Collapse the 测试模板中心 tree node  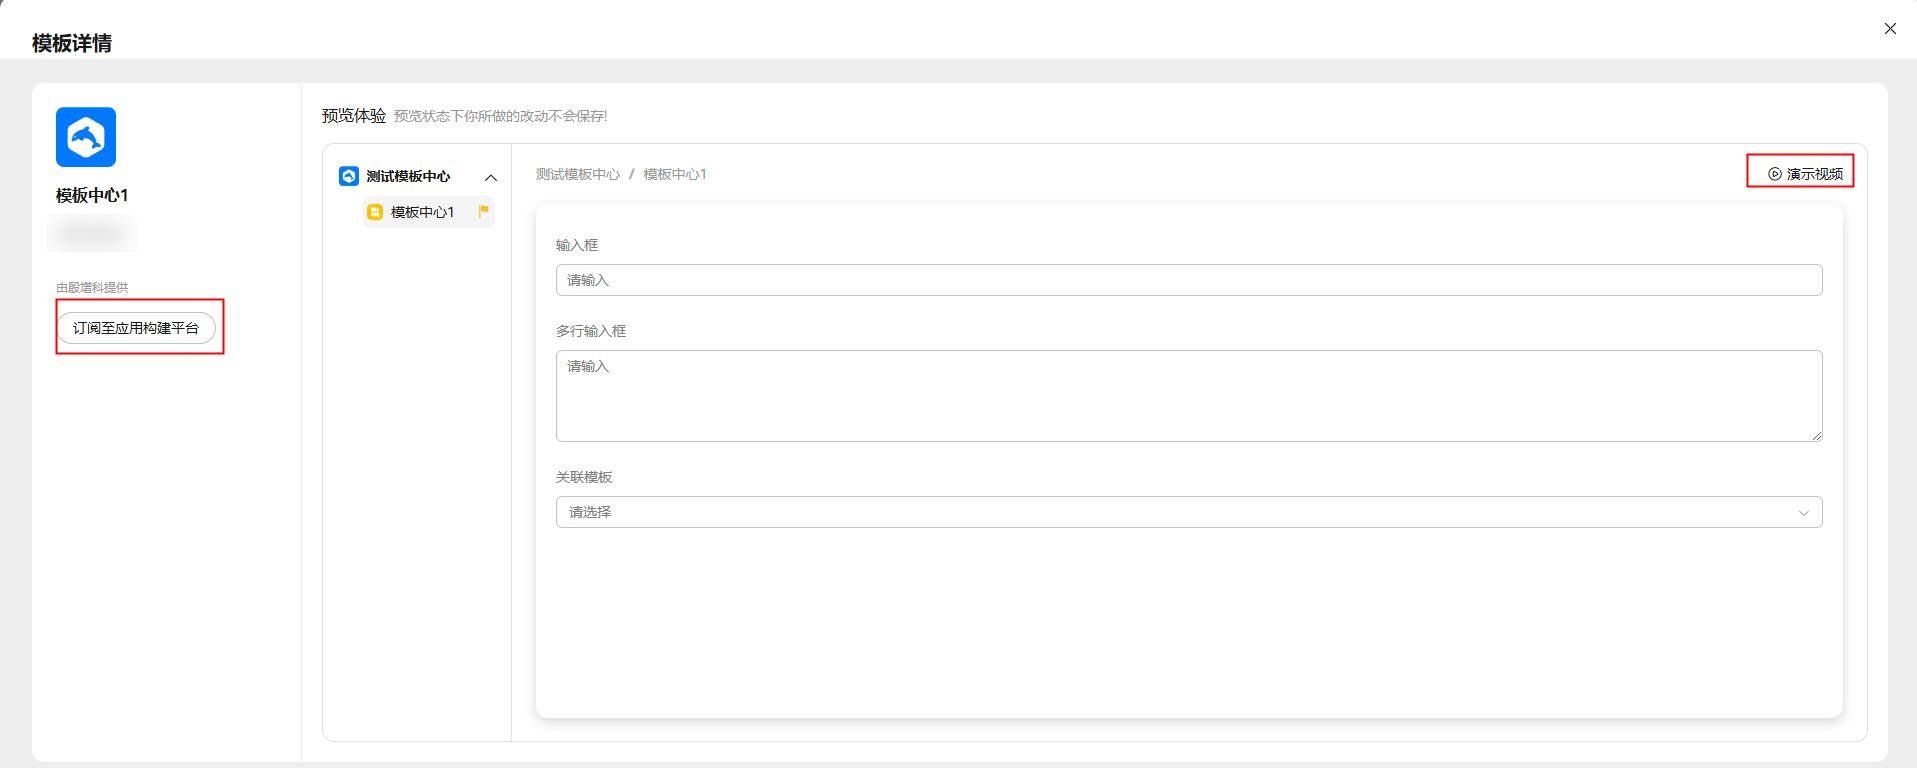[x=491, y=177]
